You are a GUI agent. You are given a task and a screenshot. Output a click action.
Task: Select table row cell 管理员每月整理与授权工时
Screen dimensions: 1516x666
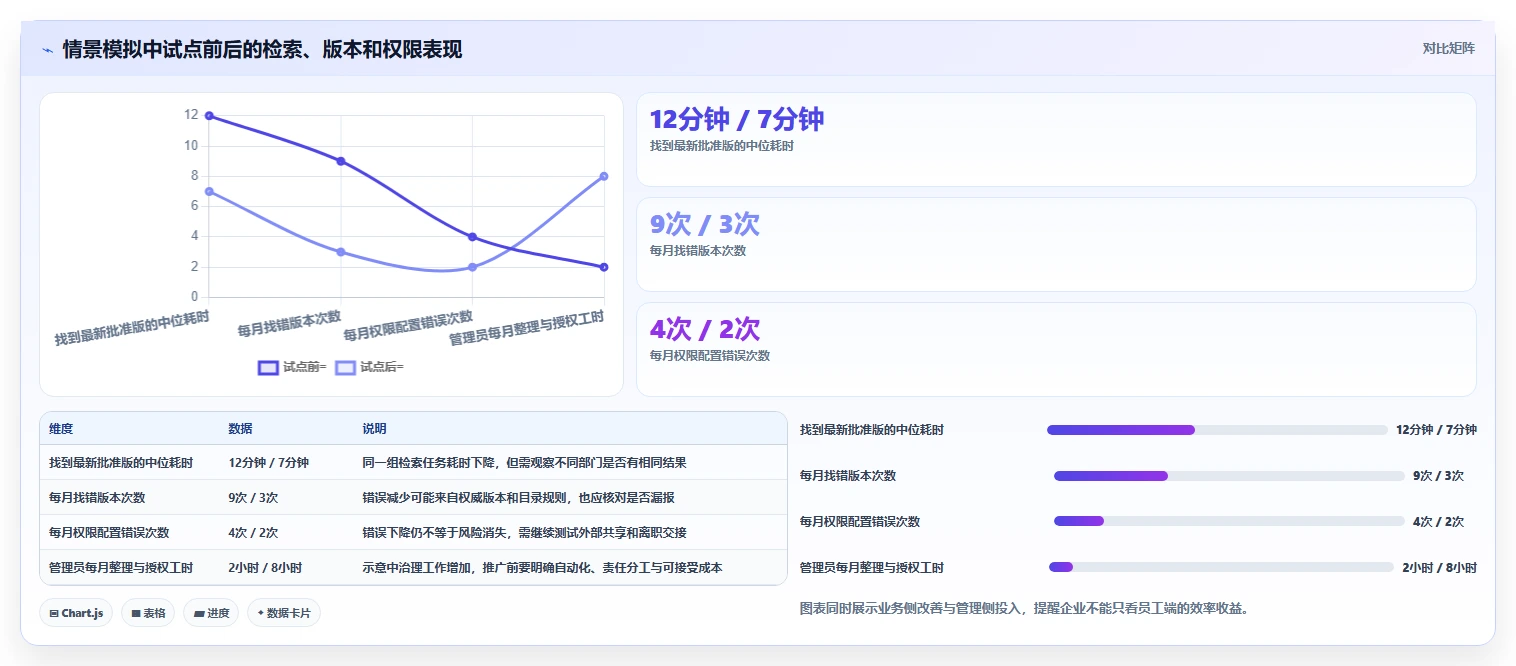pyautogui.click(x=121, y=568)
